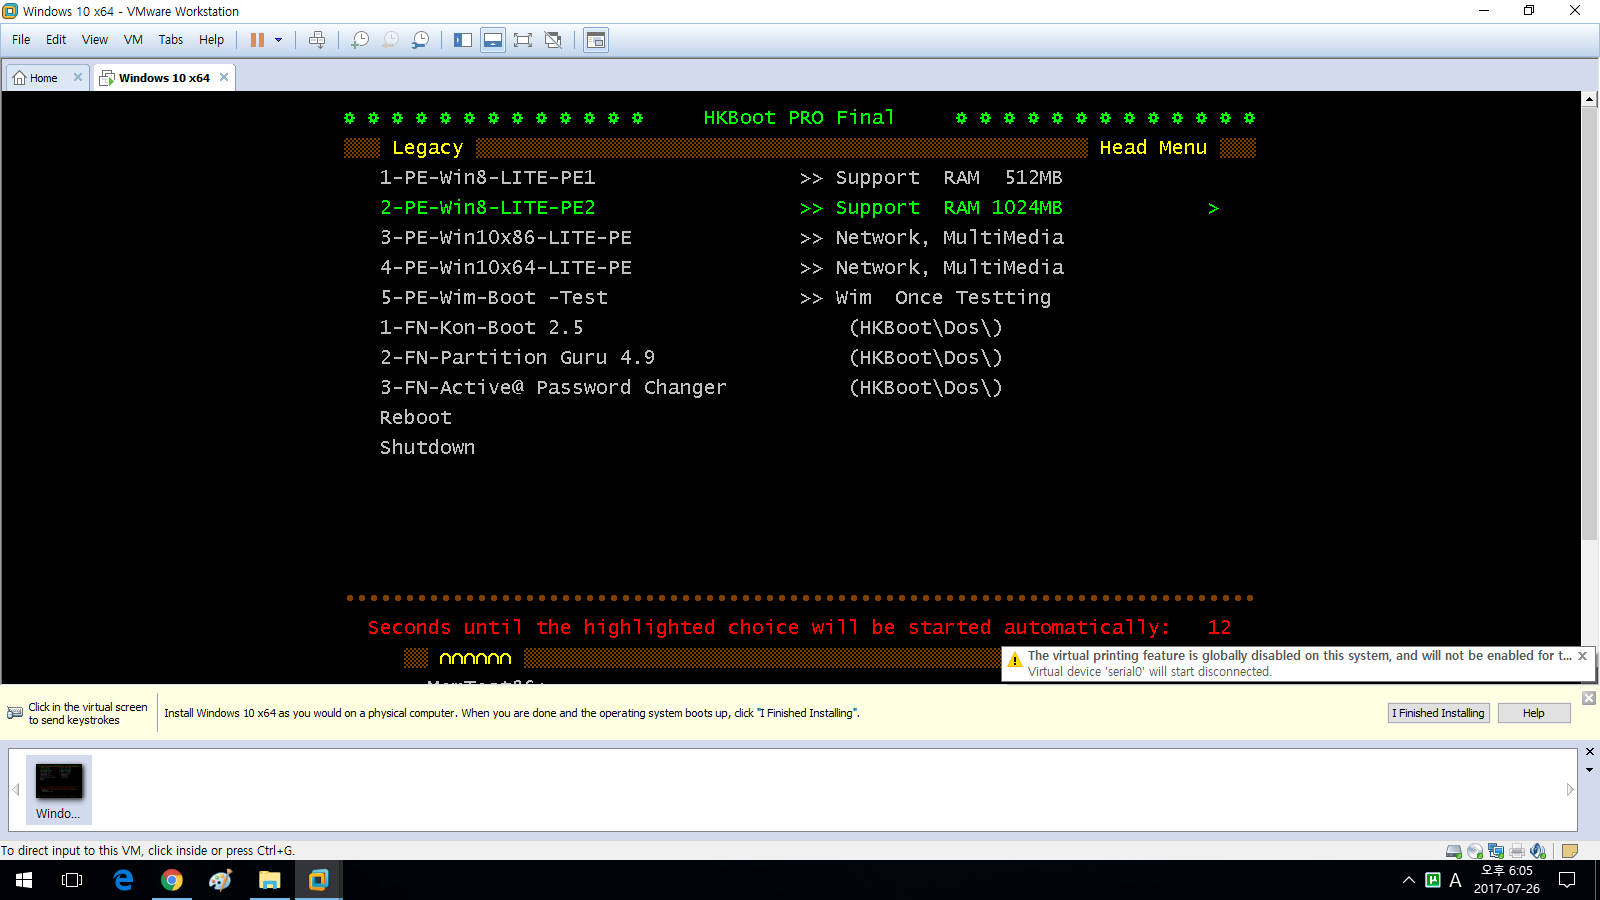Click the network adapter status icon
The width and height of the screenshot is (1600, 900).
point(1496,851)
